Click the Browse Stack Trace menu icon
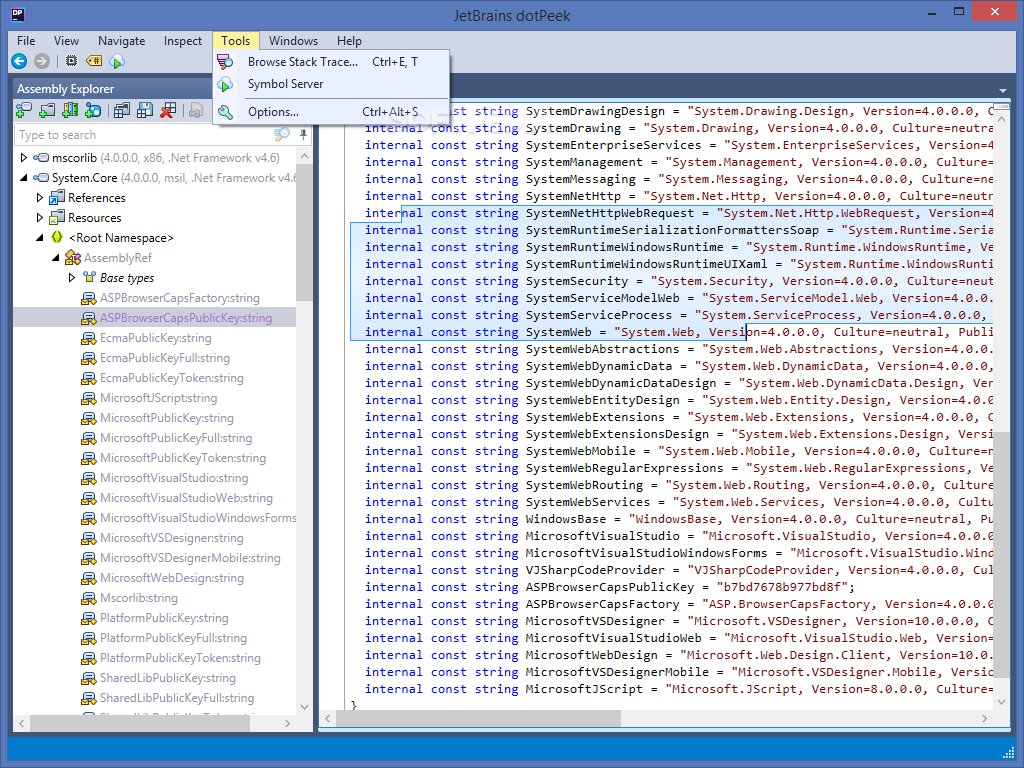 click(225, 62)
